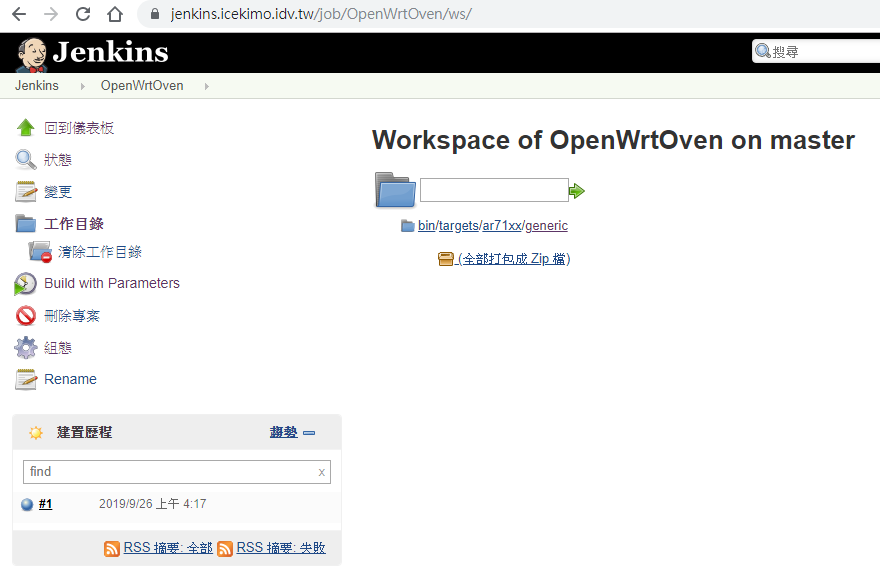880x584 pixels.
Task: Focus the find builds input field
Action: tap(177, 472)
